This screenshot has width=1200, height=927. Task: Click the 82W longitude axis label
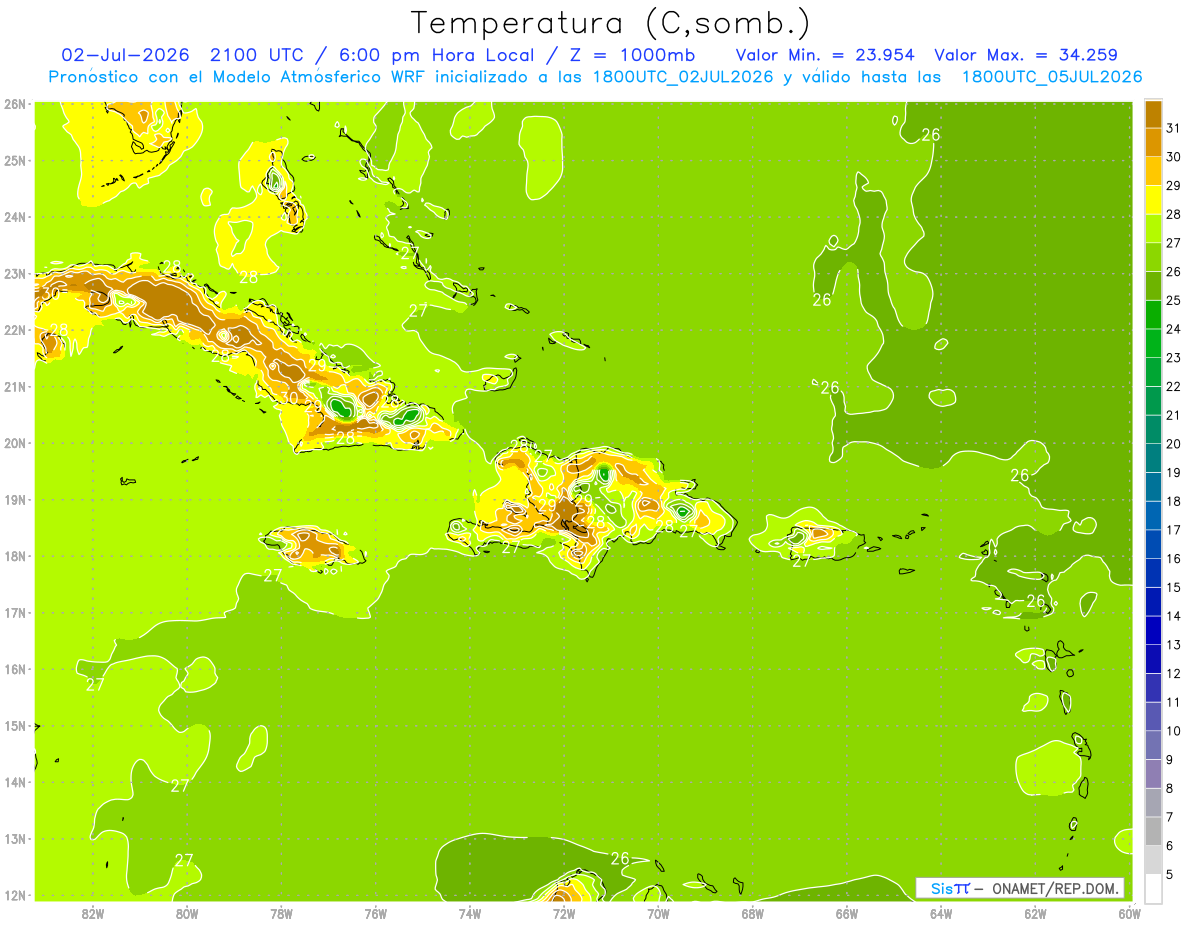pos(93,913)
